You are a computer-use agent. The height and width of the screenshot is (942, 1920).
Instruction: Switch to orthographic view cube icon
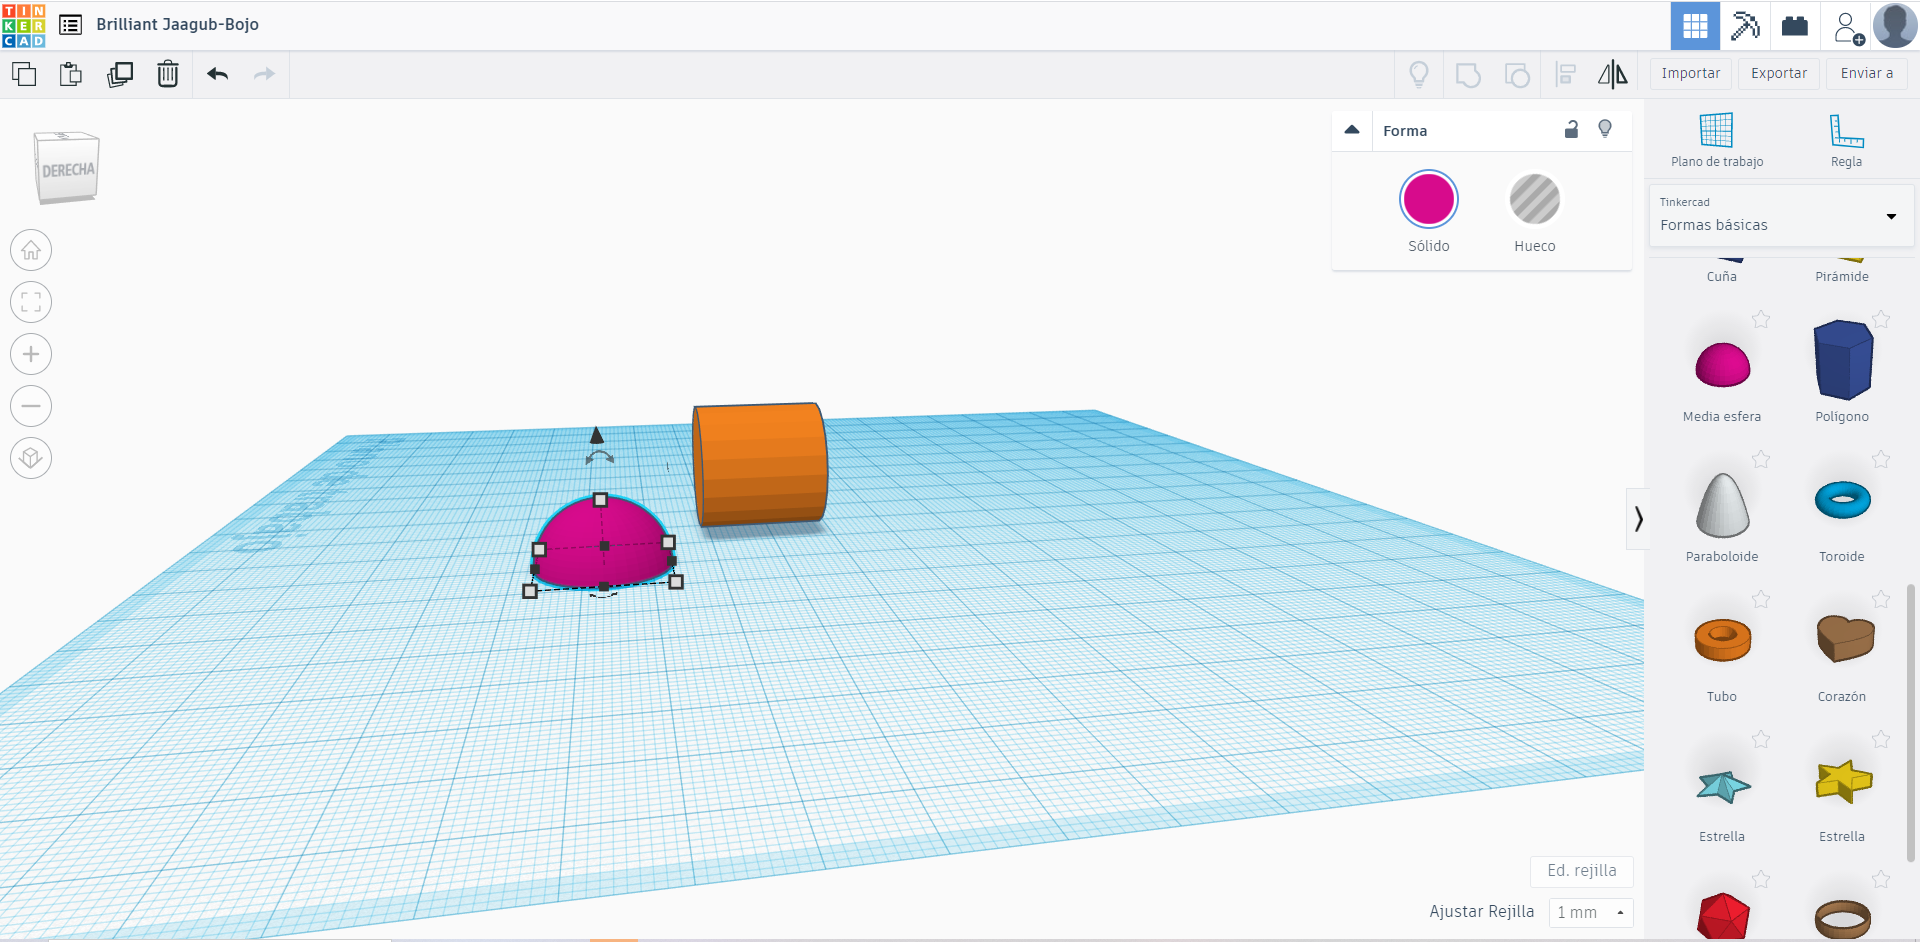pyautogui.click(x=31, y=458)
